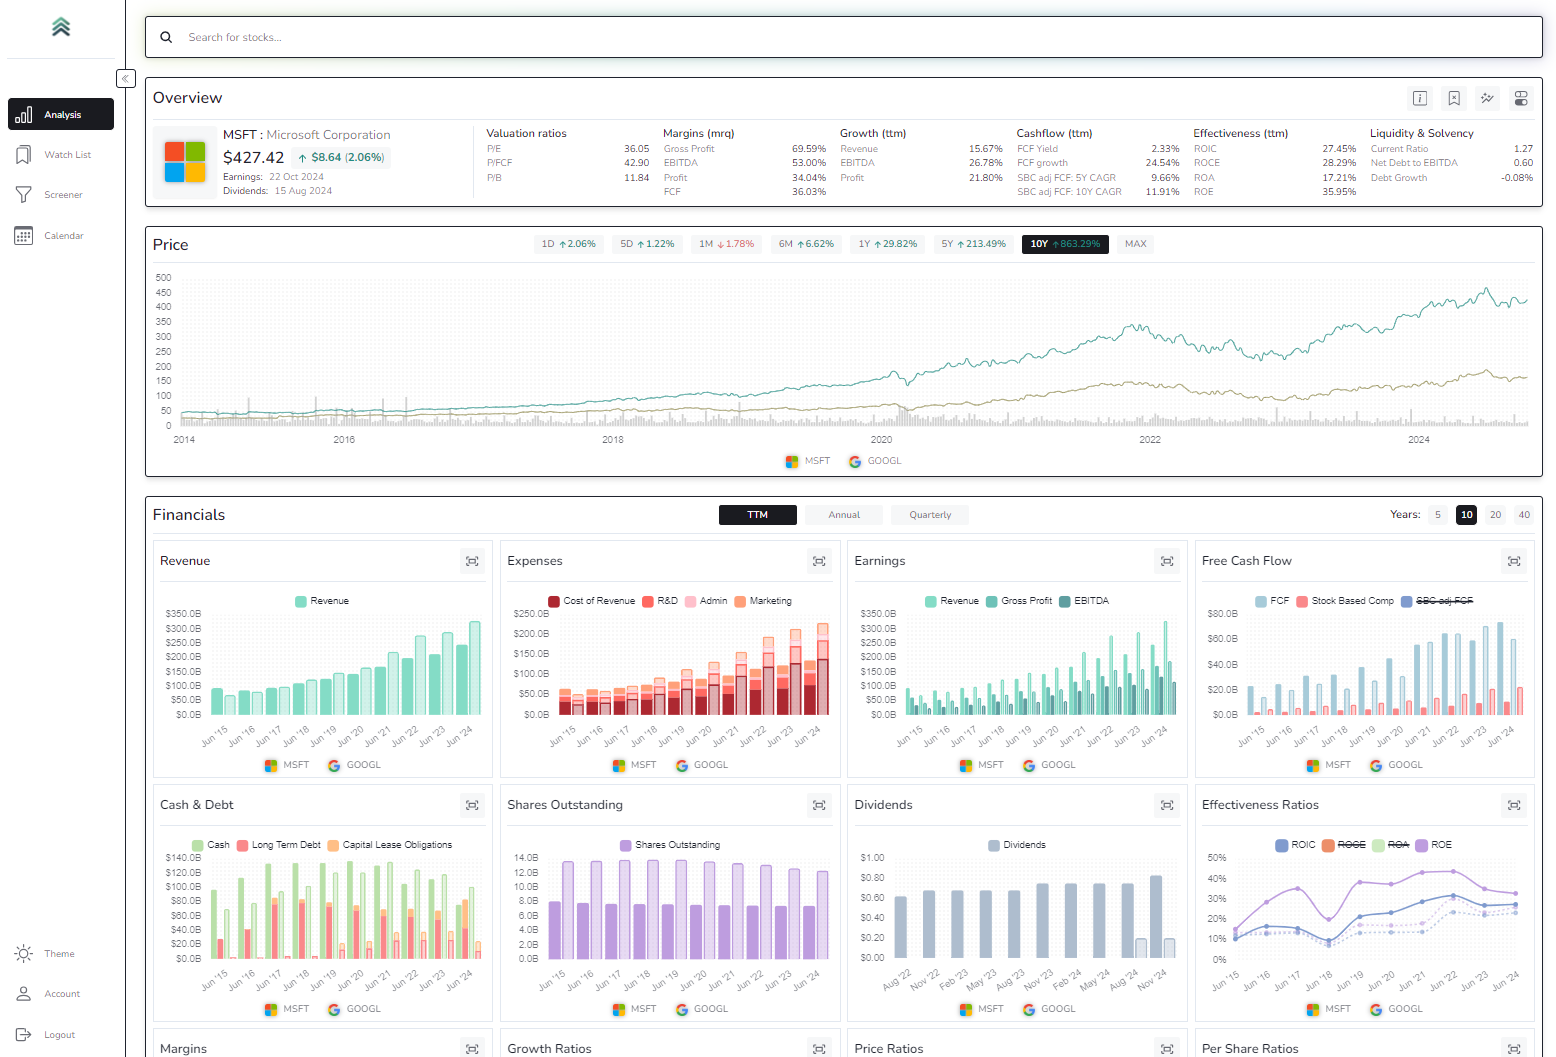
Task: Select the MAX price range
Action: click(1135, 244)
